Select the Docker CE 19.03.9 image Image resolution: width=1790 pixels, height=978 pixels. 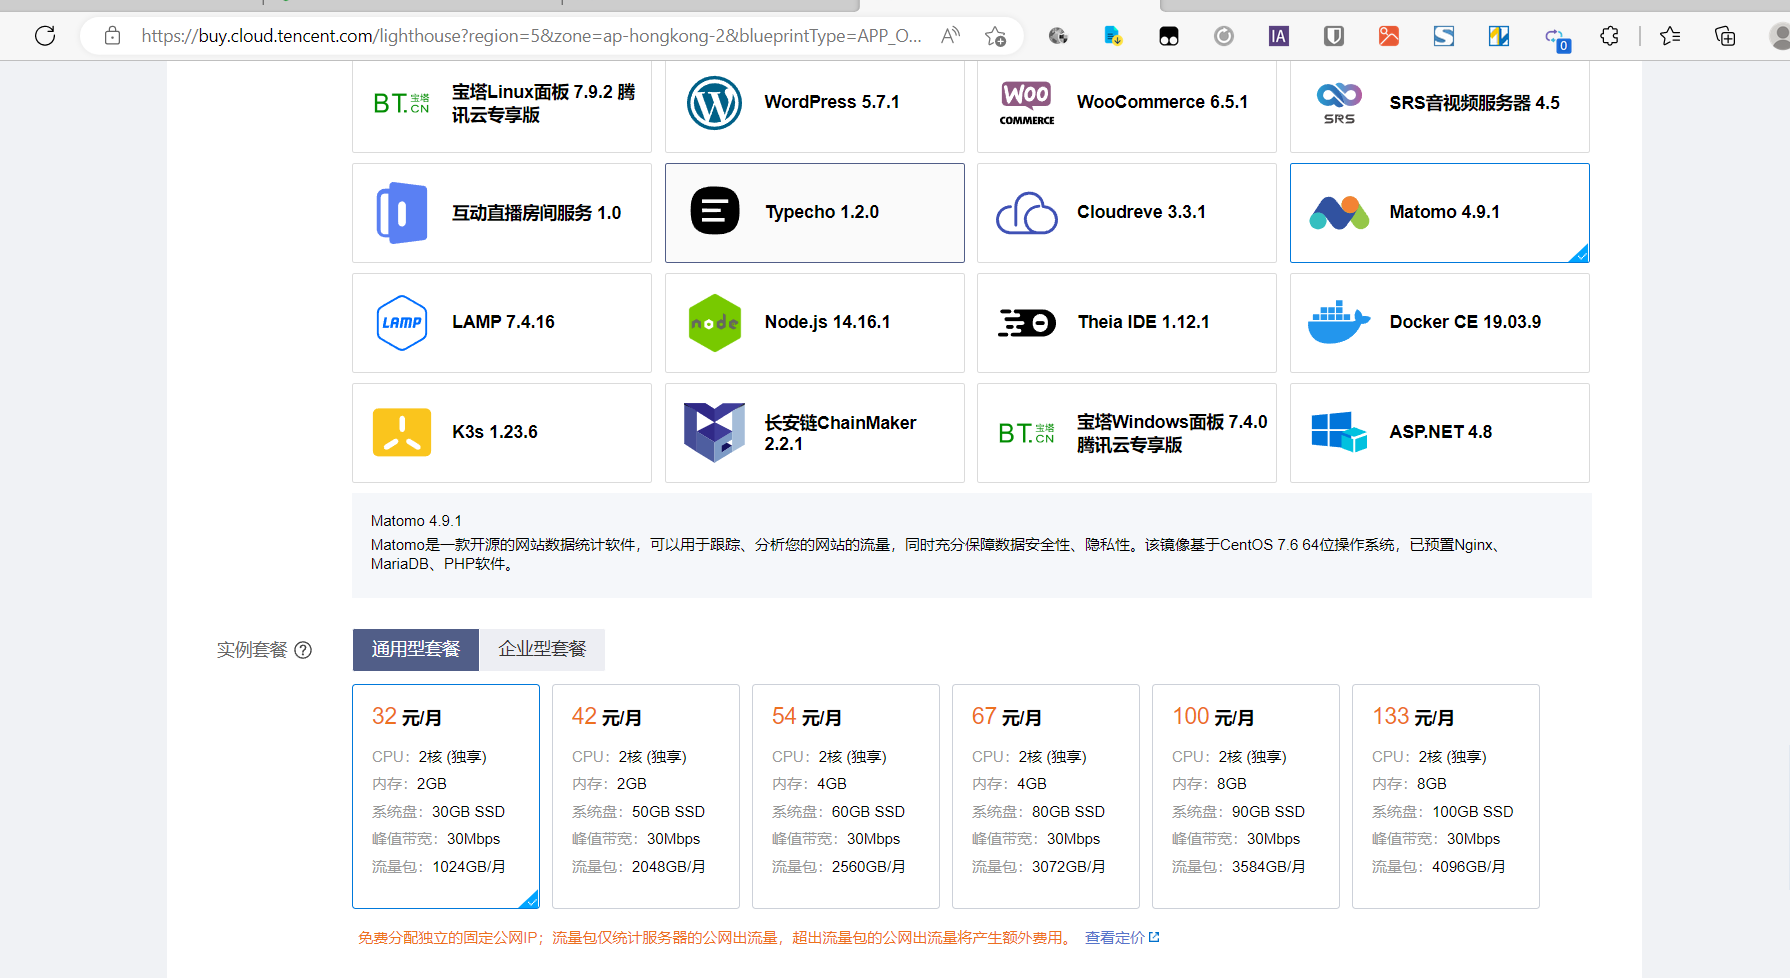(x=1439, y=322)
